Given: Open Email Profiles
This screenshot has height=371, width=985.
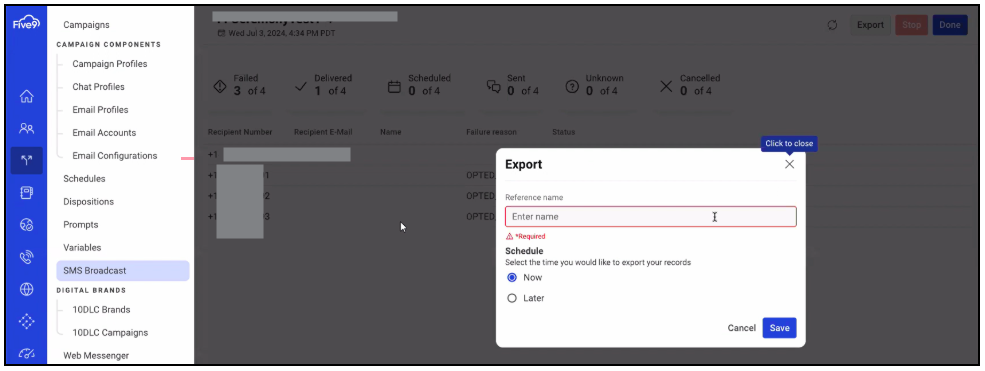Looking at the screenshot, I should 101,110.
